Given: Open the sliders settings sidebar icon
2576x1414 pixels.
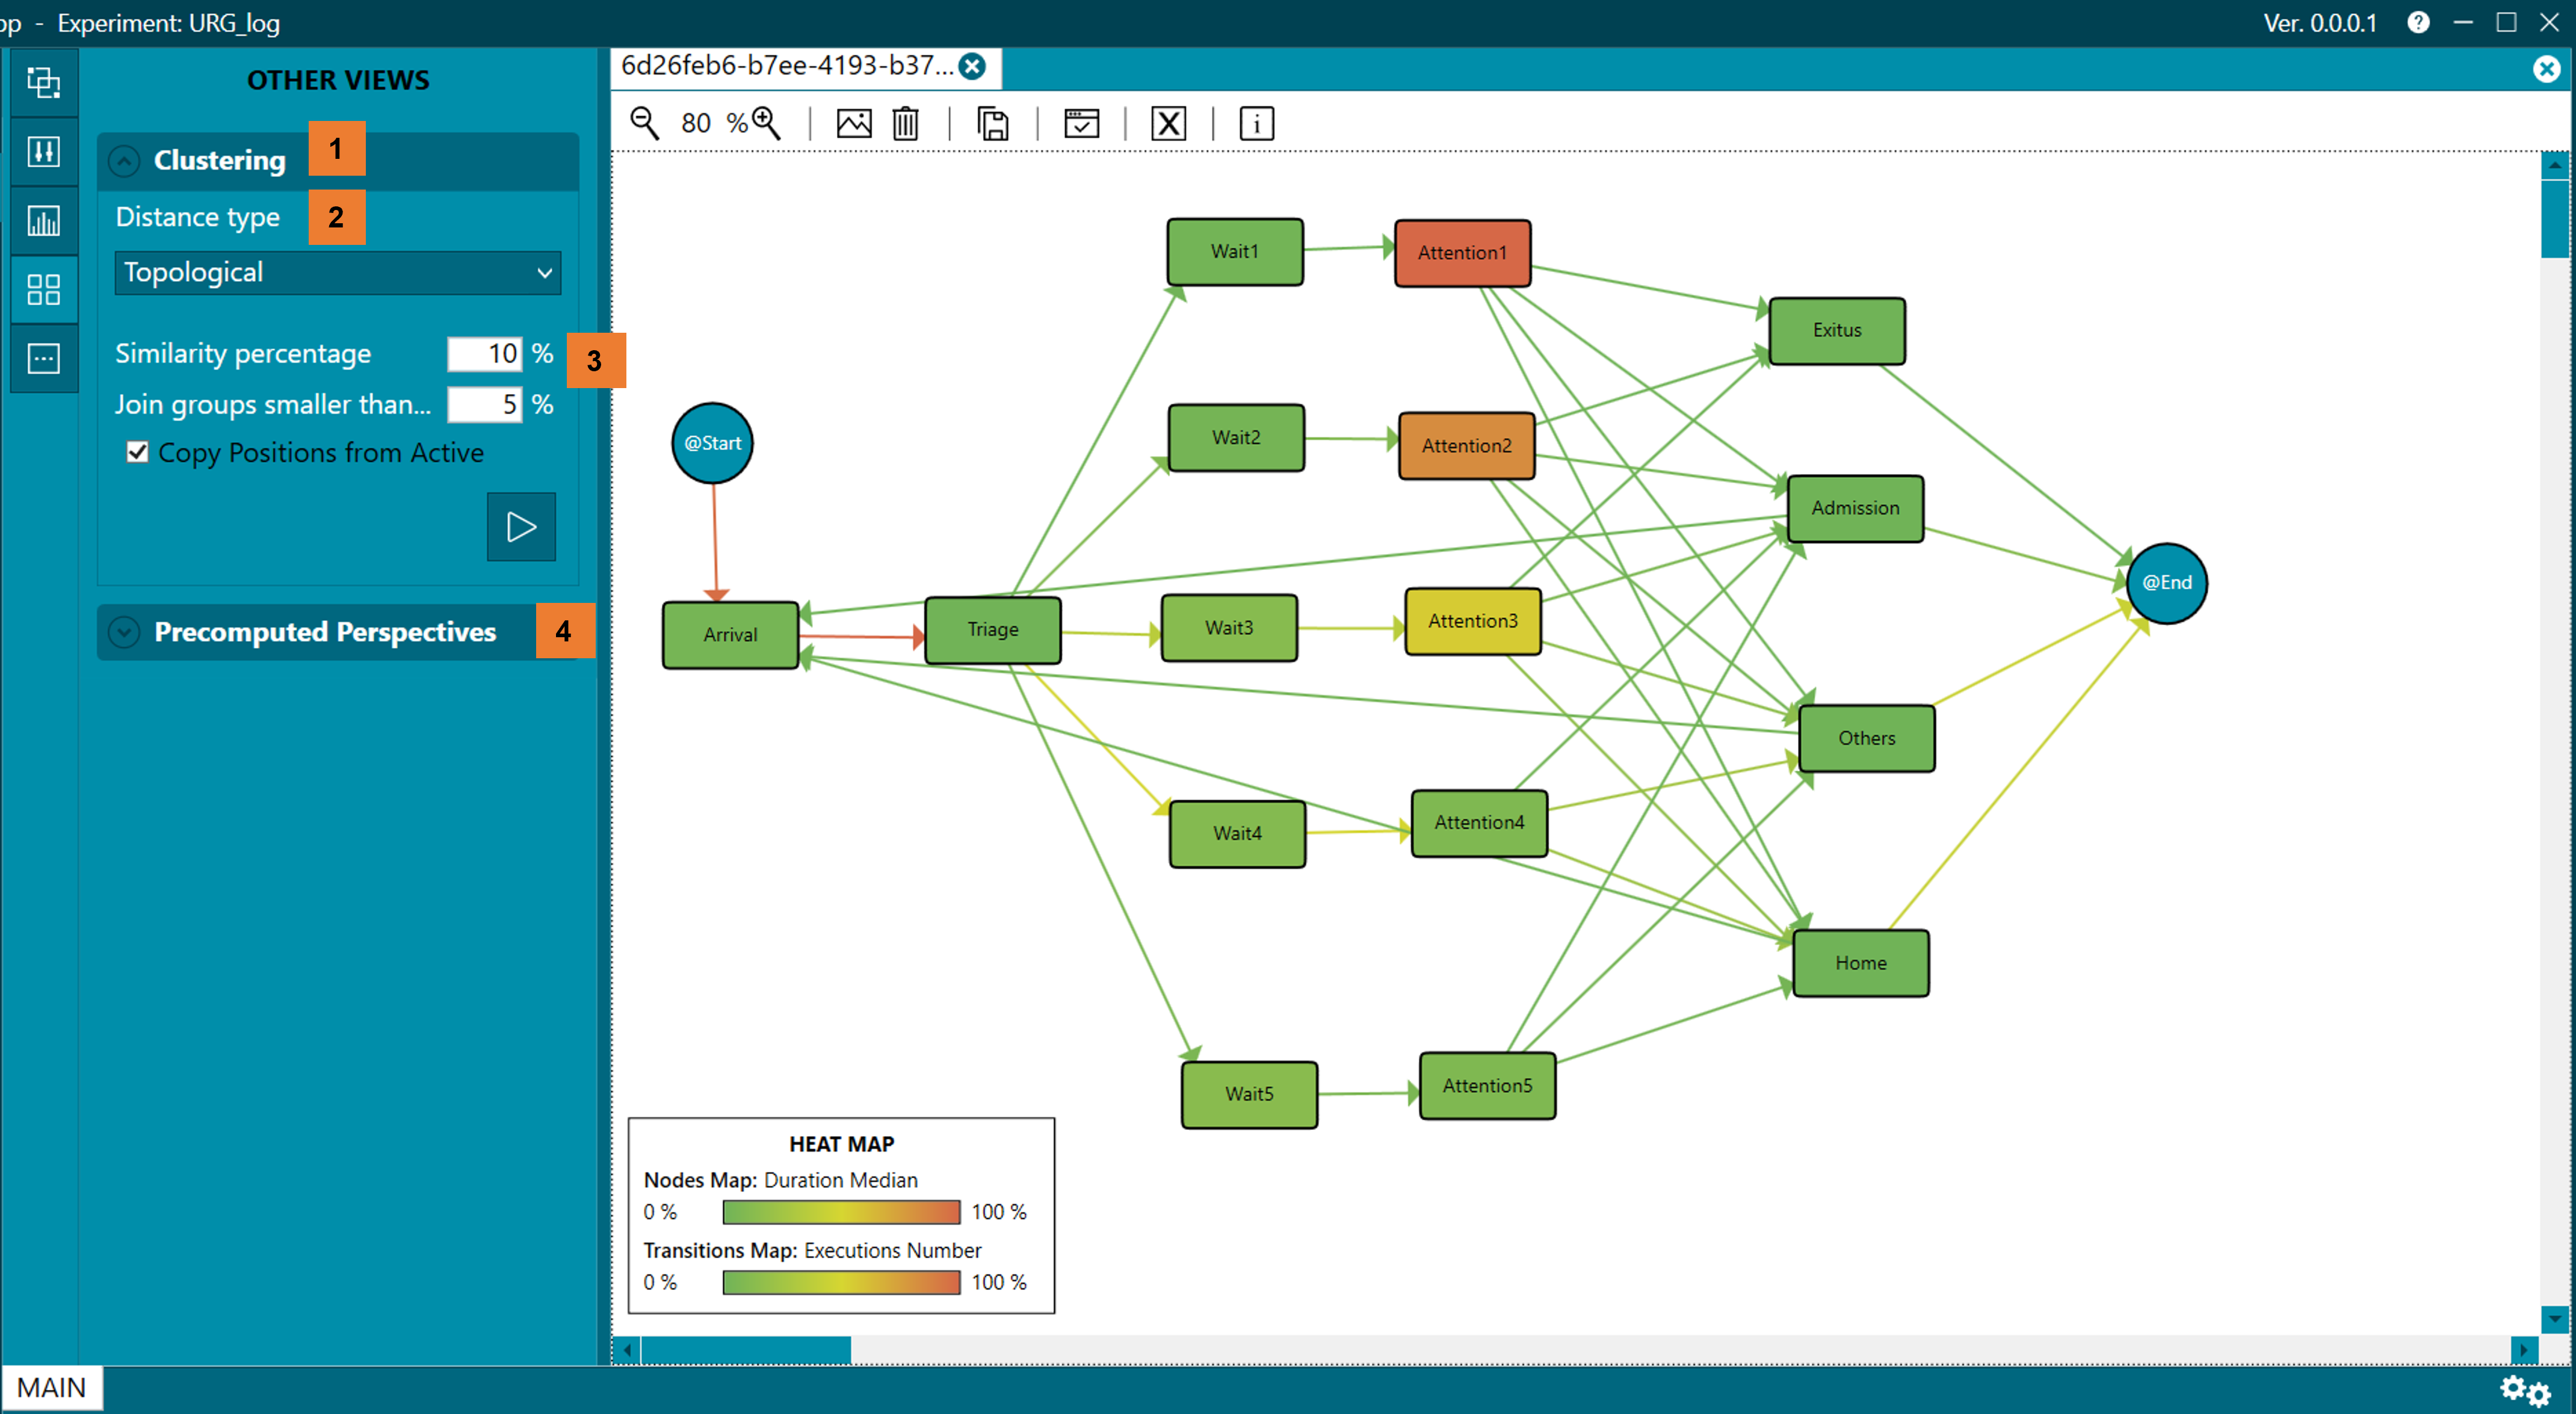Looking at the screenshot, I should coord(43,151).
